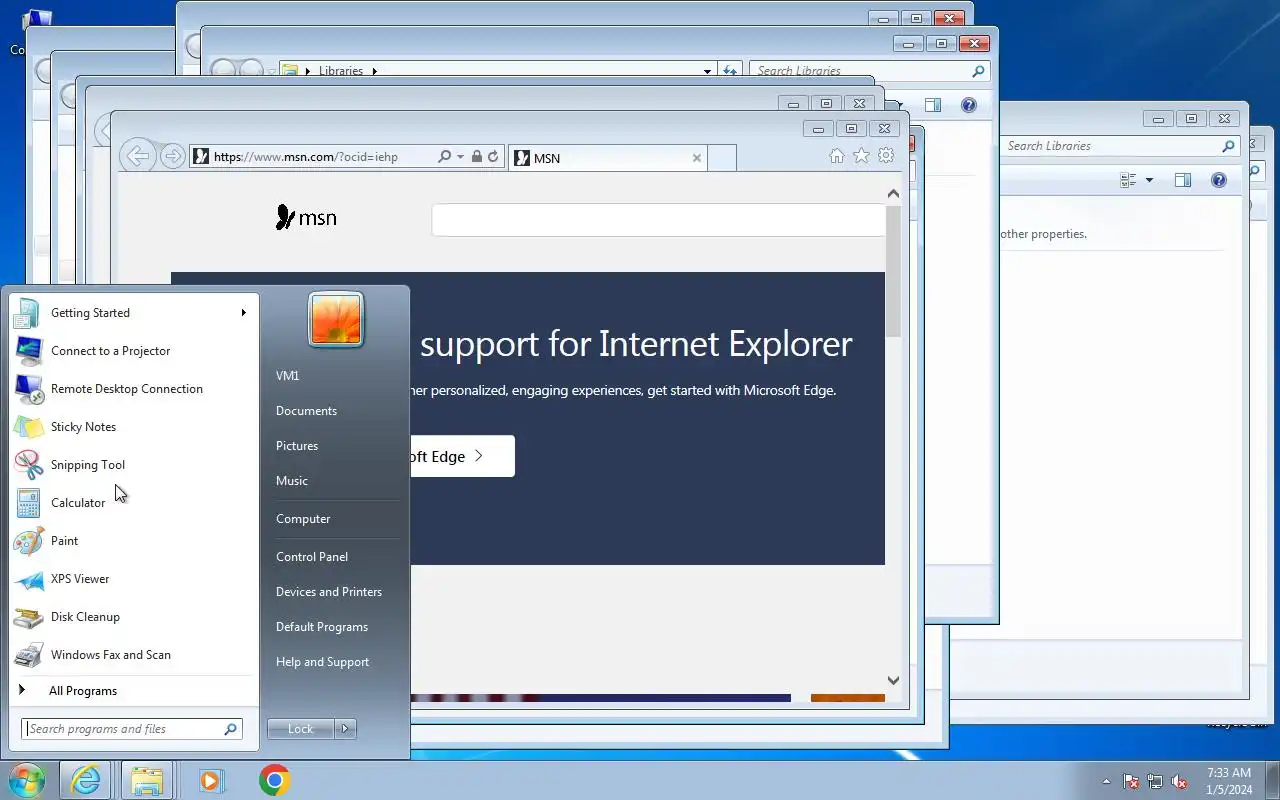Launch Calculator from the Start menu

click(x=133, y=503)
